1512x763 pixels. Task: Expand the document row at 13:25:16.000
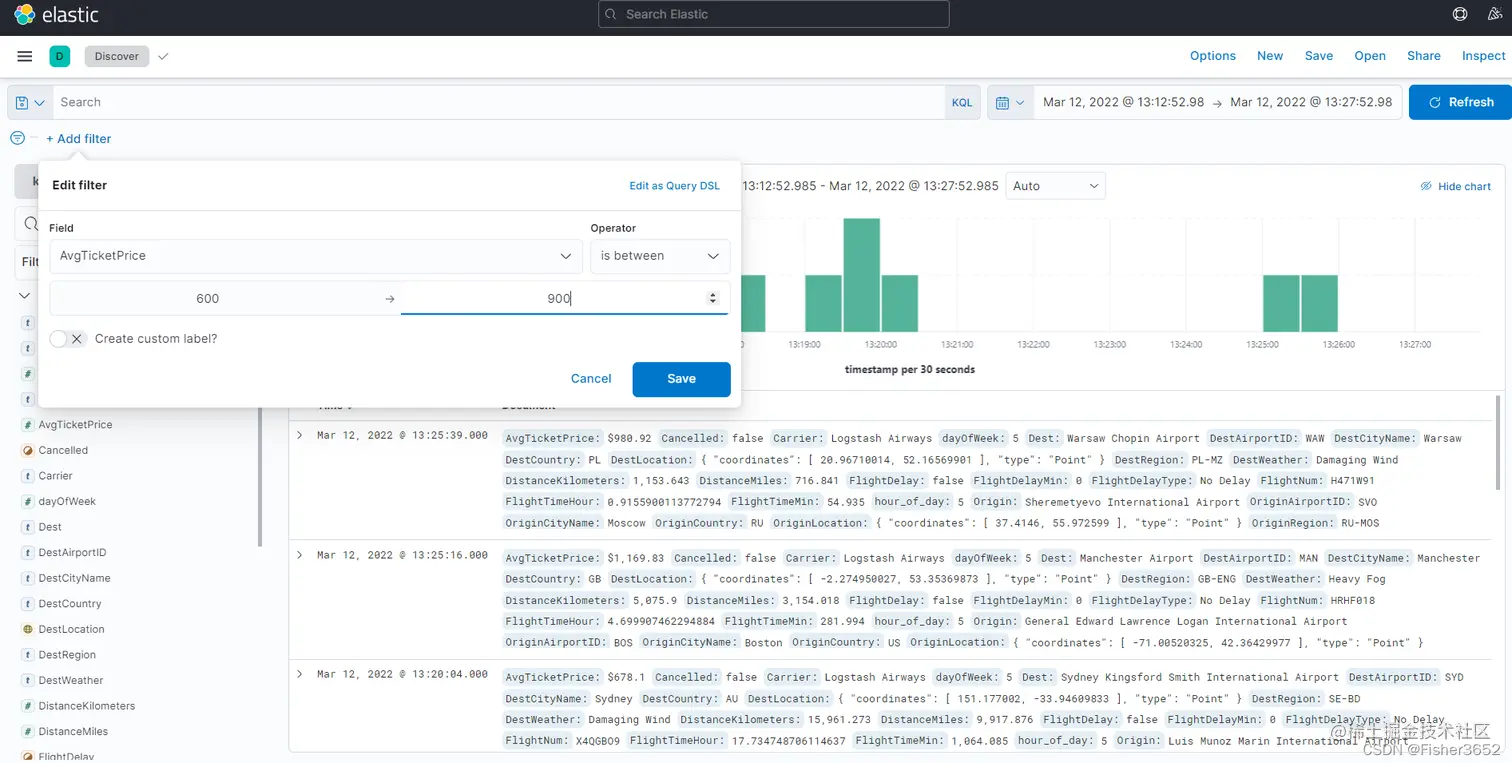pos(299,555)
